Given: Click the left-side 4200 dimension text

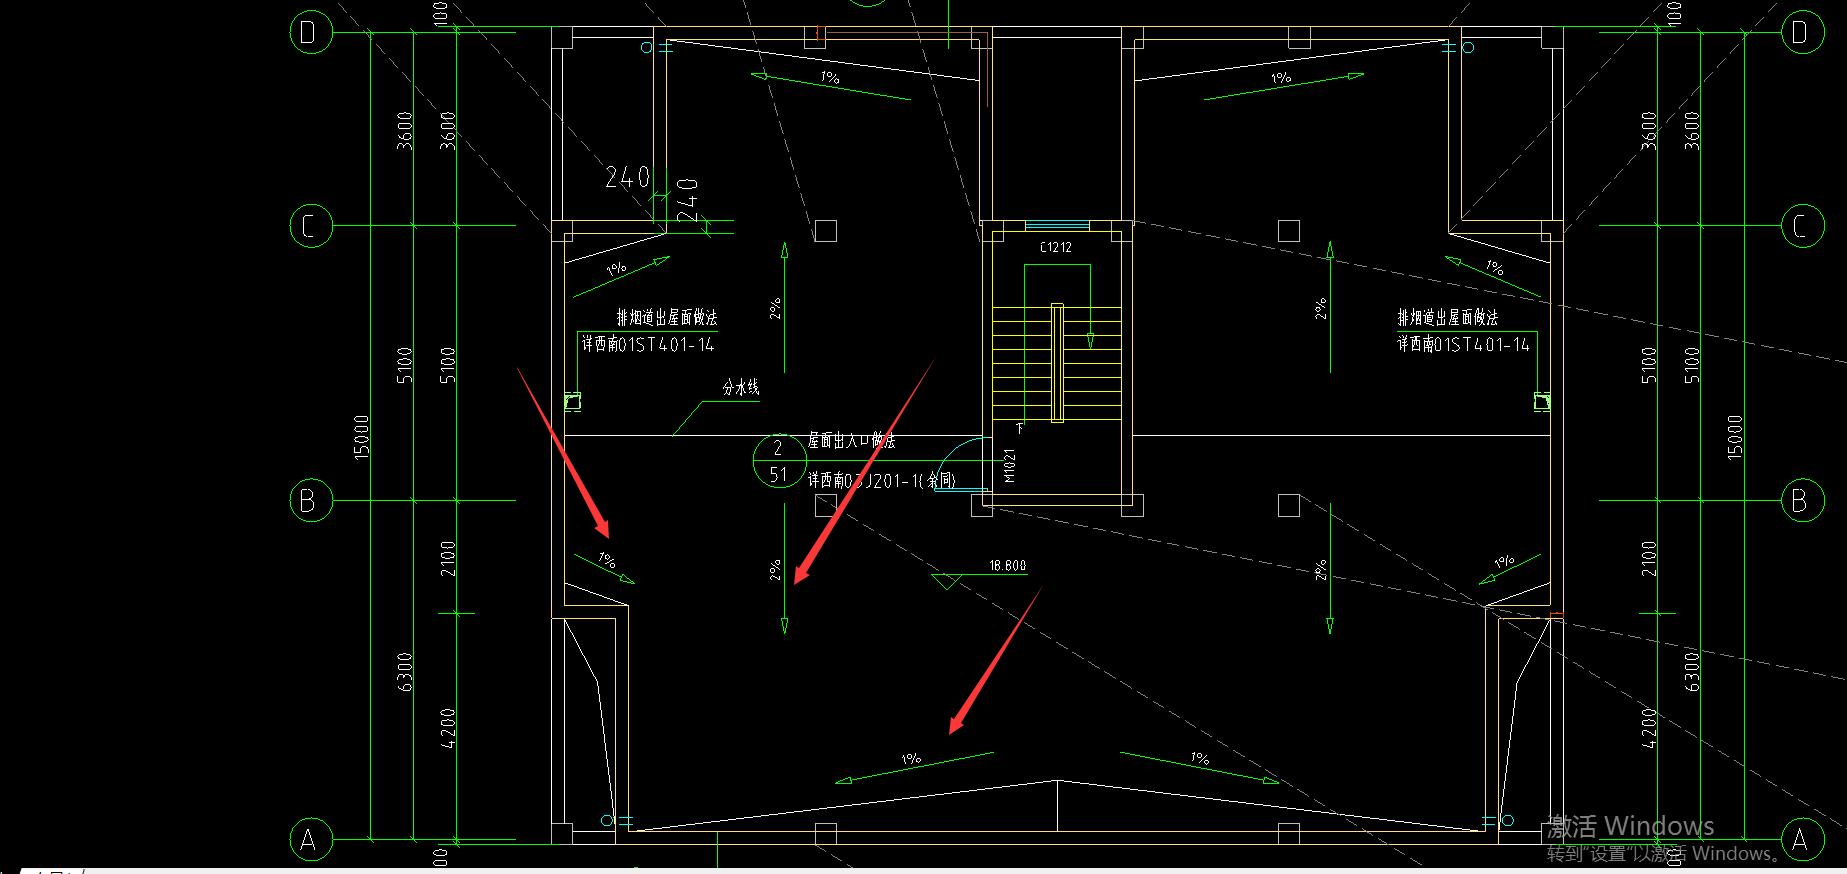Looking at the screenshot, I should tap(448, 728).
